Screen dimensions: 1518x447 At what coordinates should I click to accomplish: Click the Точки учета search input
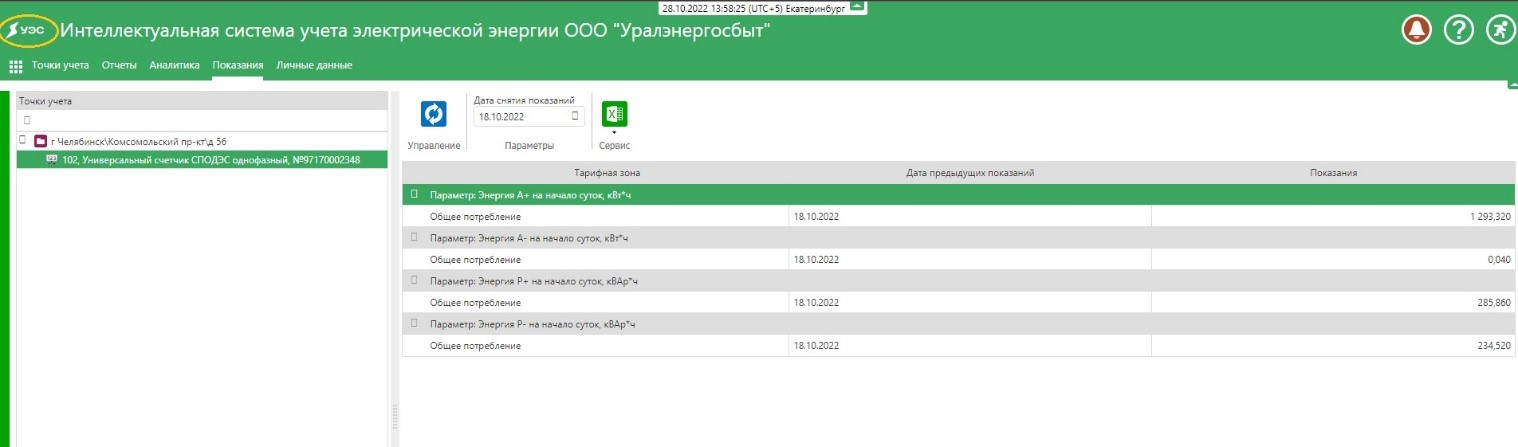click(x=203, y=120)
